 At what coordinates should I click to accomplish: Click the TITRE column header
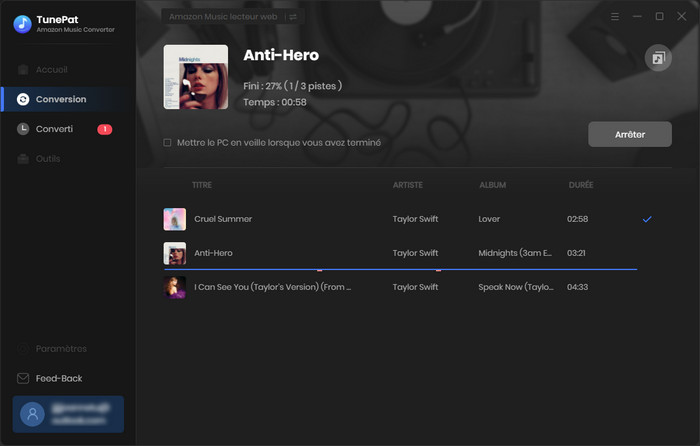(x=202, y=185)
